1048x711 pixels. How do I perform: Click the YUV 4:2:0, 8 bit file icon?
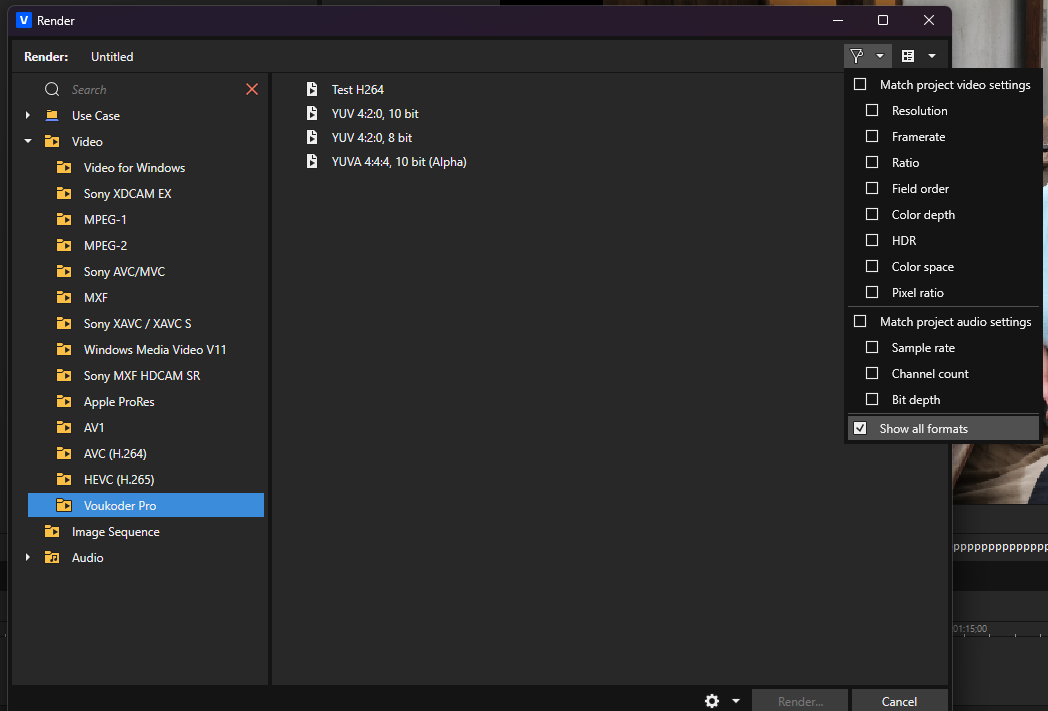pyautogui.click(x=311, y=137)
